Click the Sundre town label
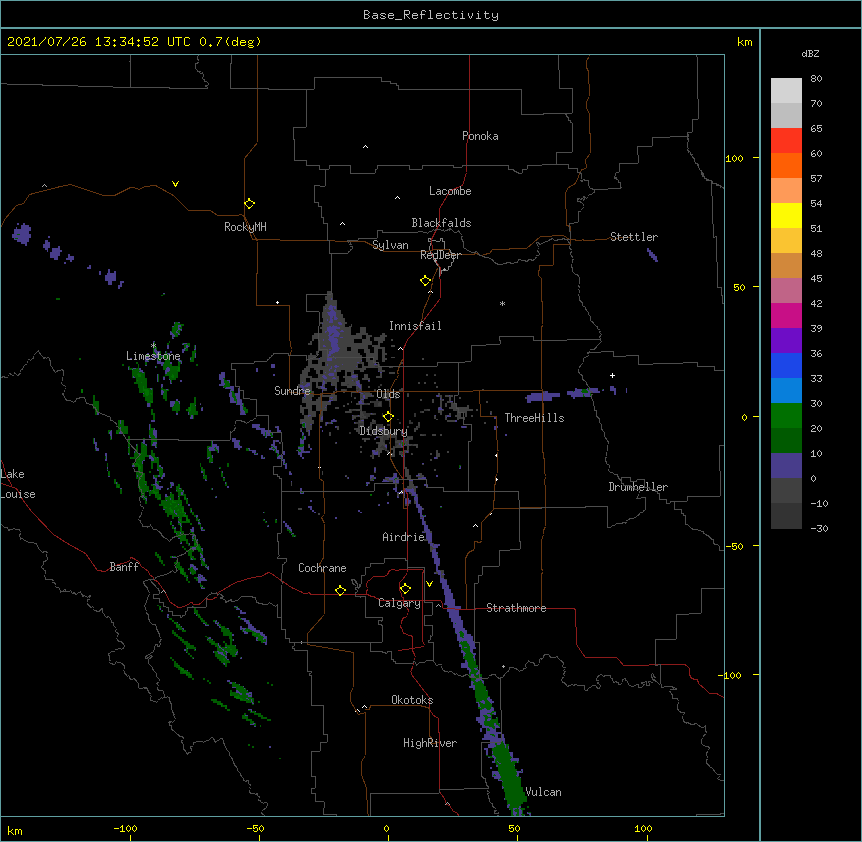862x842 pixels. (x=292, y=391)
